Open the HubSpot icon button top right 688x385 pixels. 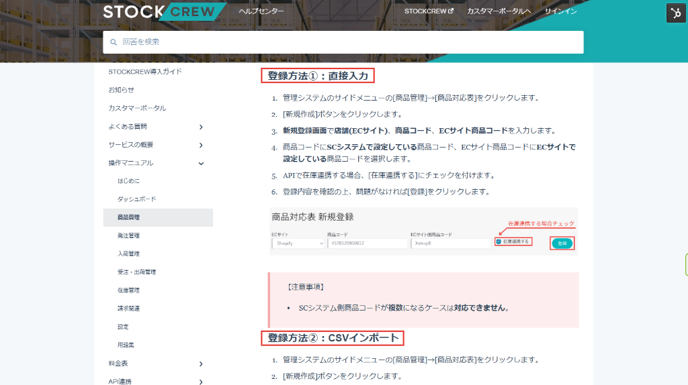pyautogui.click(x=676, y=13)
